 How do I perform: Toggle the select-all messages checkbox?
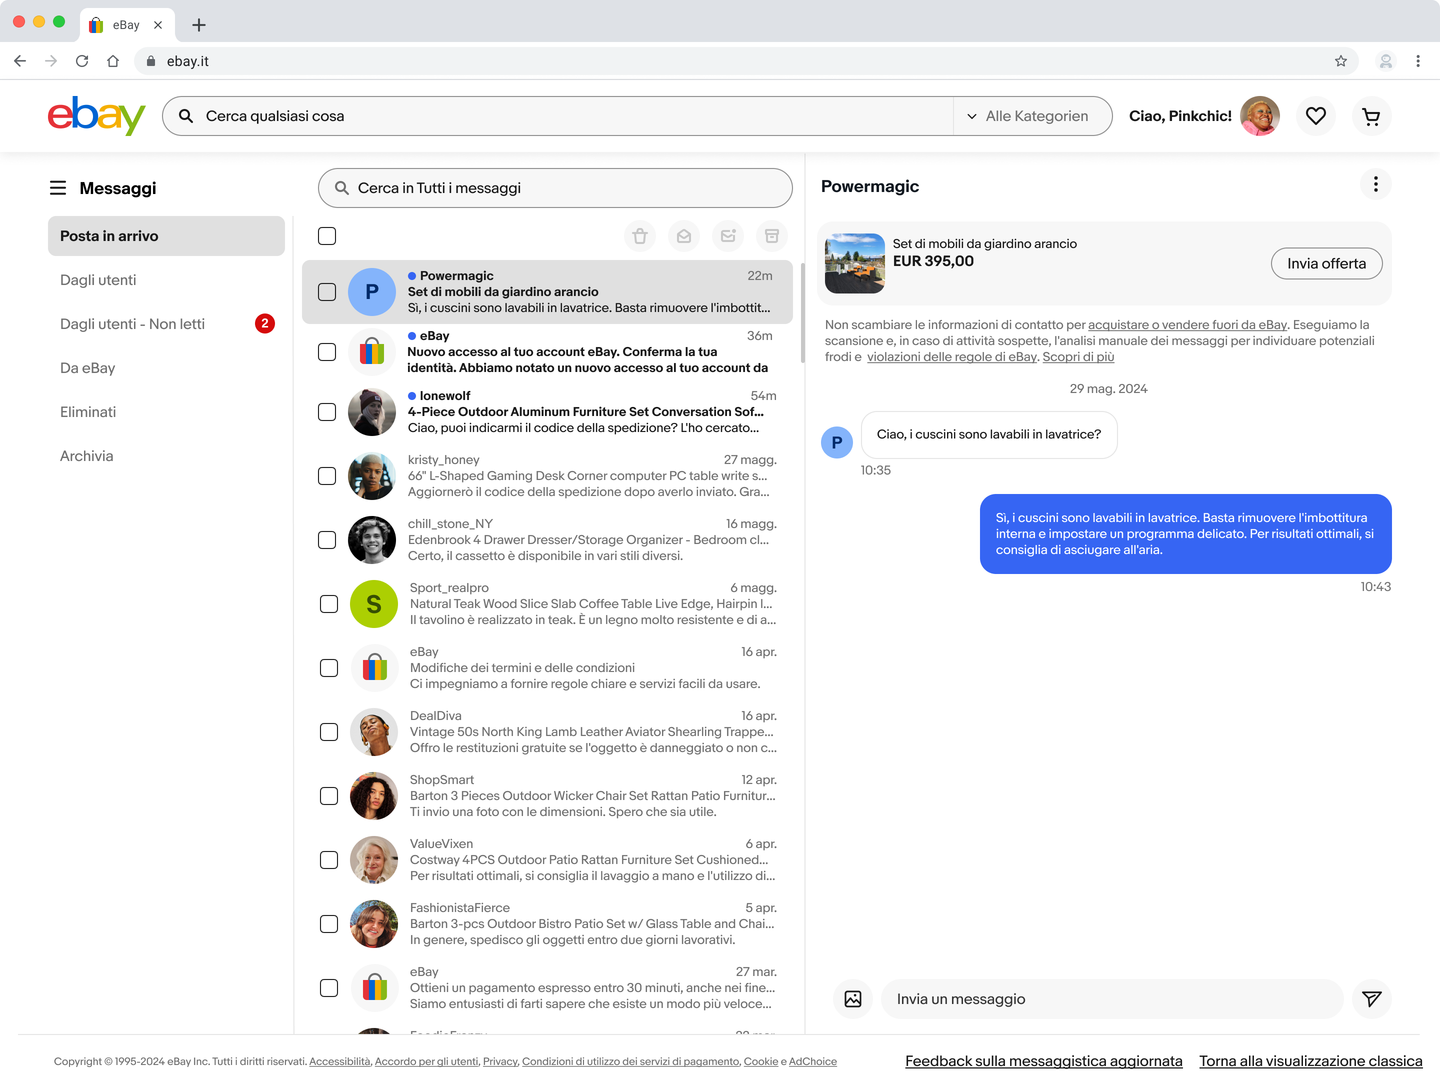tap(327, 236)
